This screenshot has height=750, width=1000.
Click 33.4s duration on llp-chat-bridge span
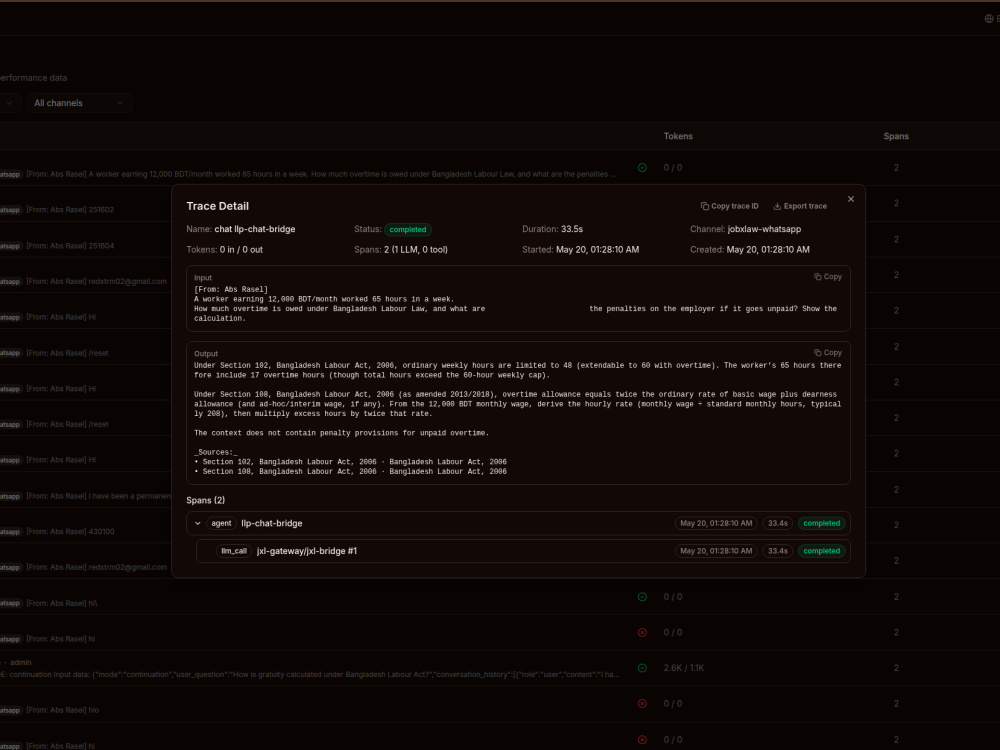click(777, 523)
